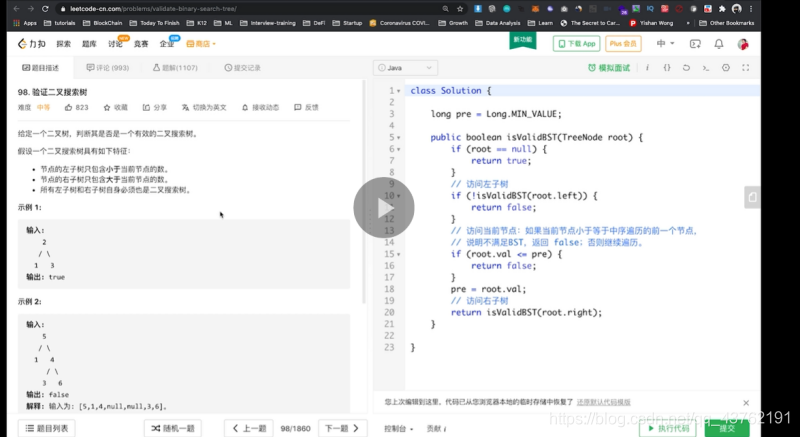The width and height of the screenshot is (800, 437).
Task: Expand the 中 language dropdown
Action: pyautogui.click(x=665, y=44)
